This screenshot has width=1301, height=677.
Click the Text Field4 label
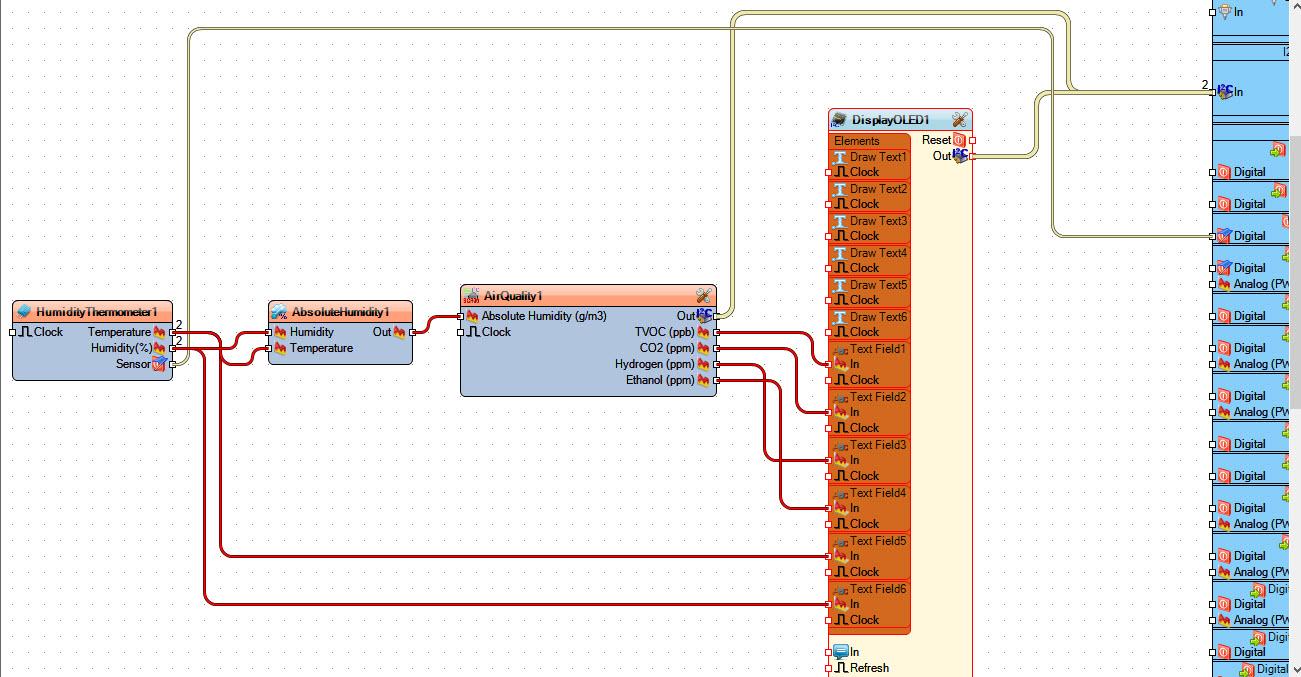[878, 493]
